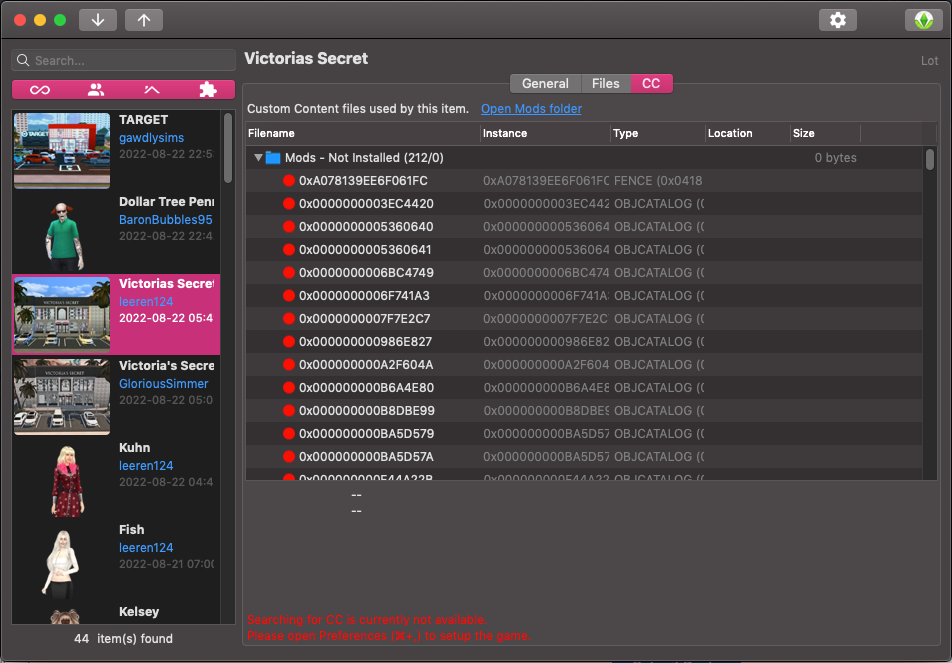Filter list by lots roof icon
Viewport: 952px width, 663px height.
152,90
